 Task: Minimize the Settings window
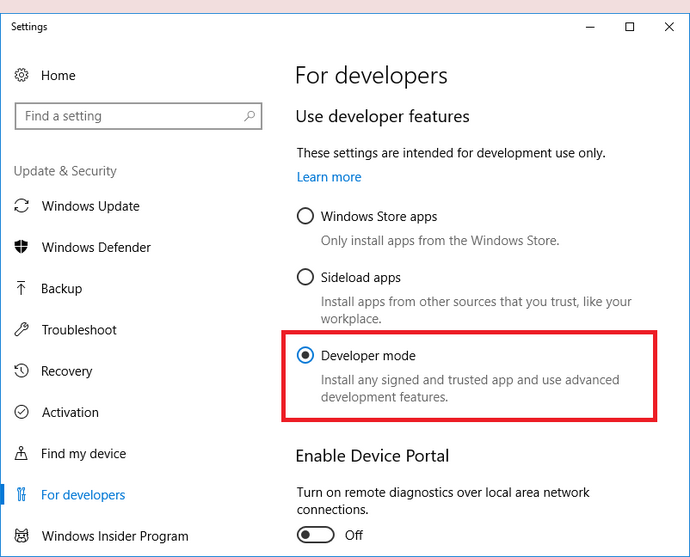tap(590, 27)
